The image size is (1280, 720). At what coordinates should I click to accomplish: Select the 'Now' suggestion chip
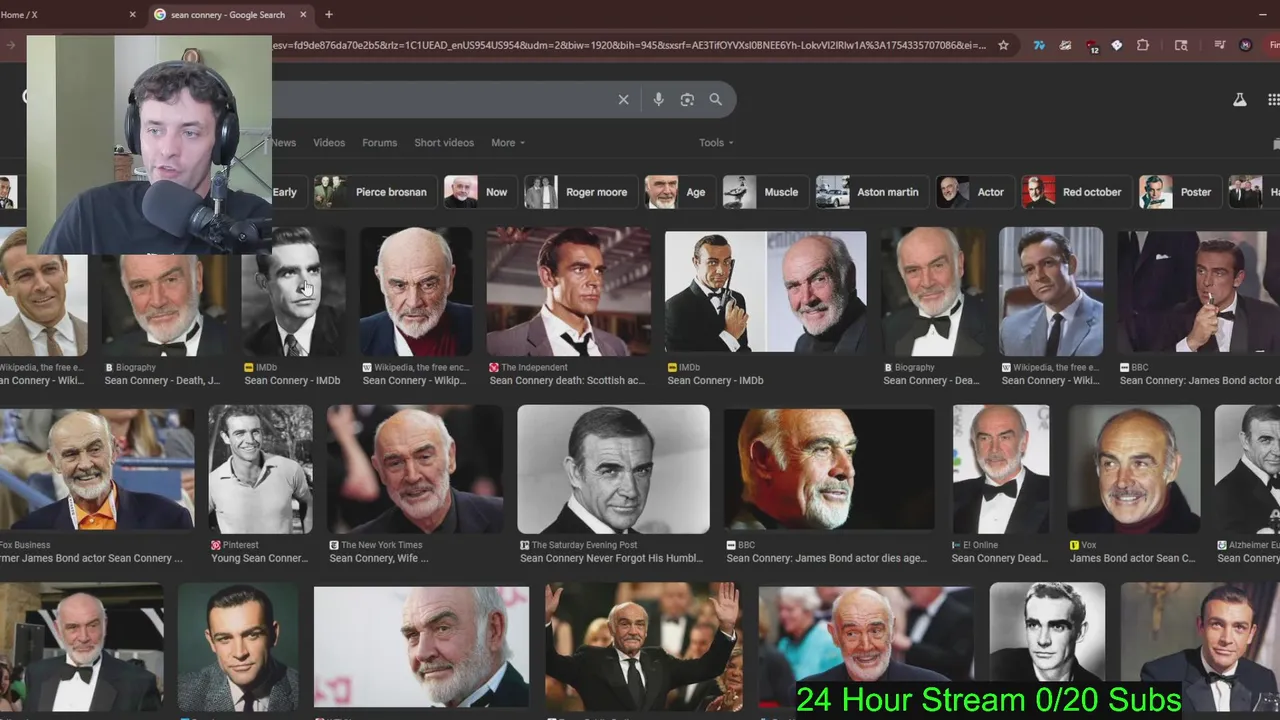tap(478, 192)
